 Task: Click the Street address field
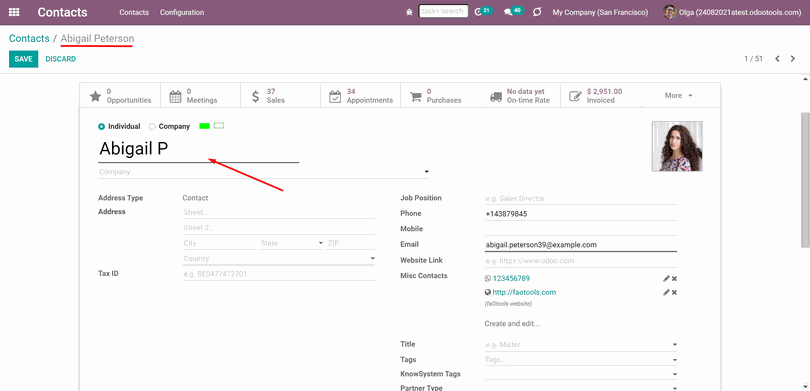pyautogui.click(x=279, y=212)
